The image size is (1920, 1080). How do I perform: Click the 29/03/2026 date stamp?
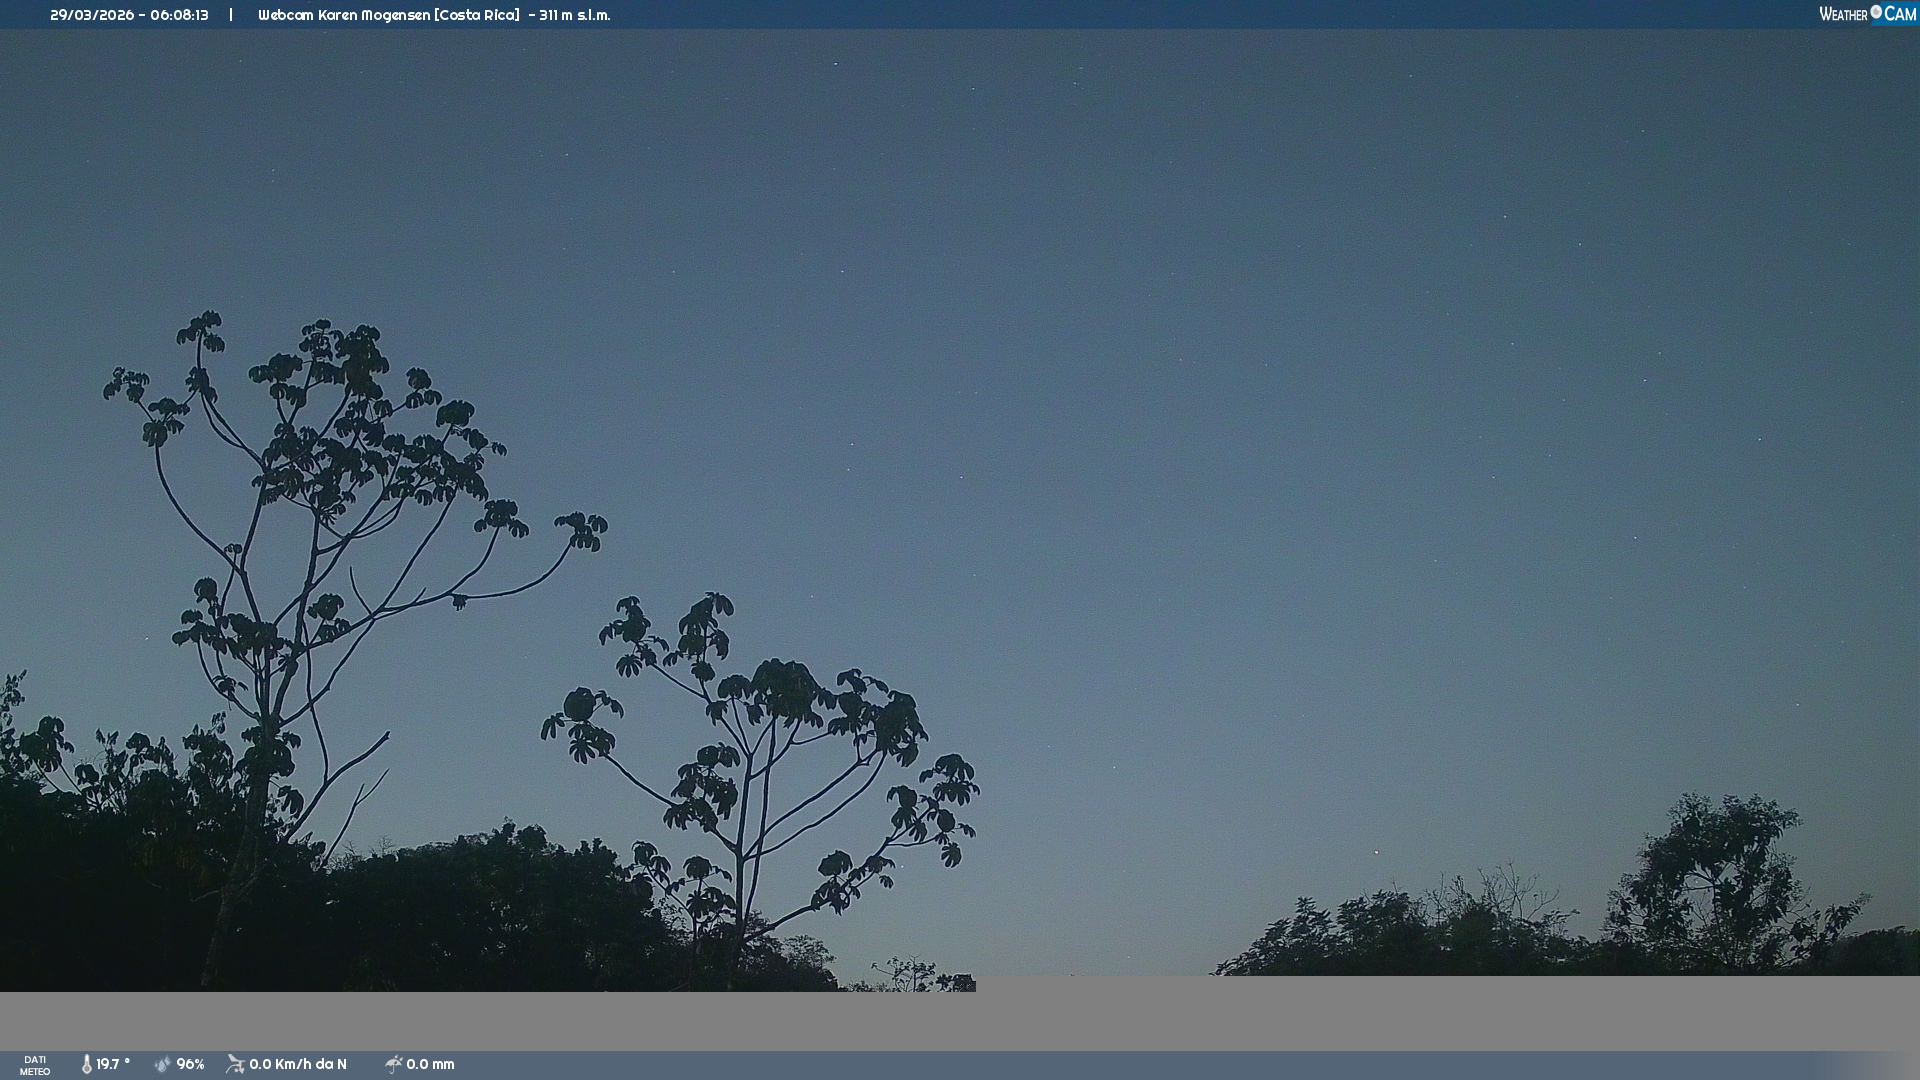(92, 15)
